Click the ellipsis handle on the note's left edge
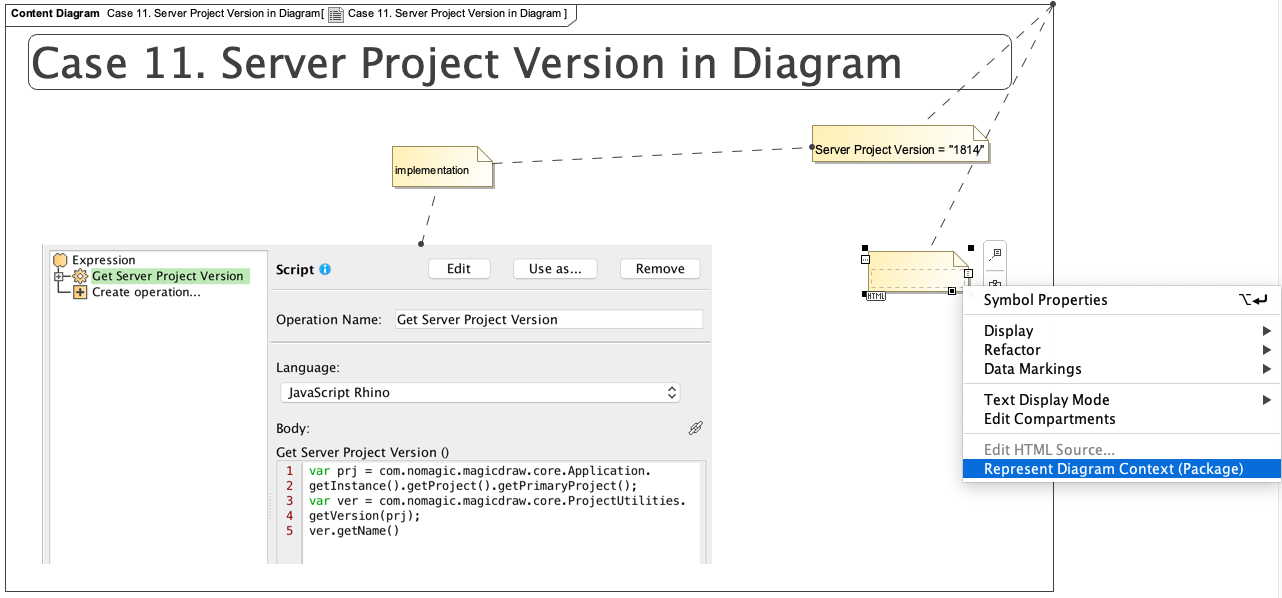 (866, 259)
